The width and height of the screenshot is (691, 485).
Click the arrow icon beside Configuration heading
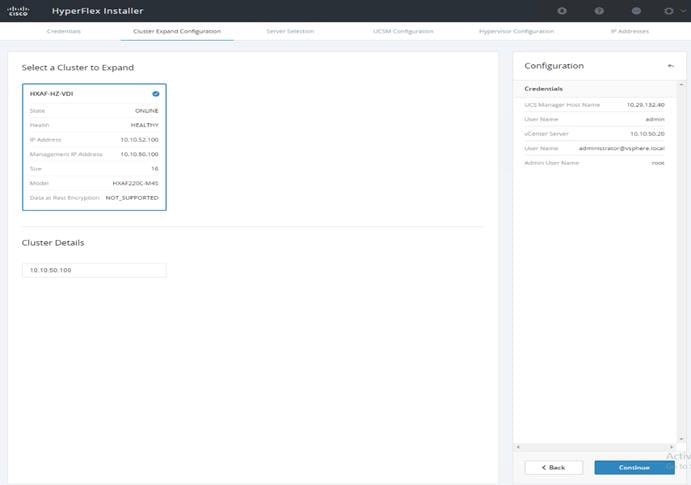(671, 66)
